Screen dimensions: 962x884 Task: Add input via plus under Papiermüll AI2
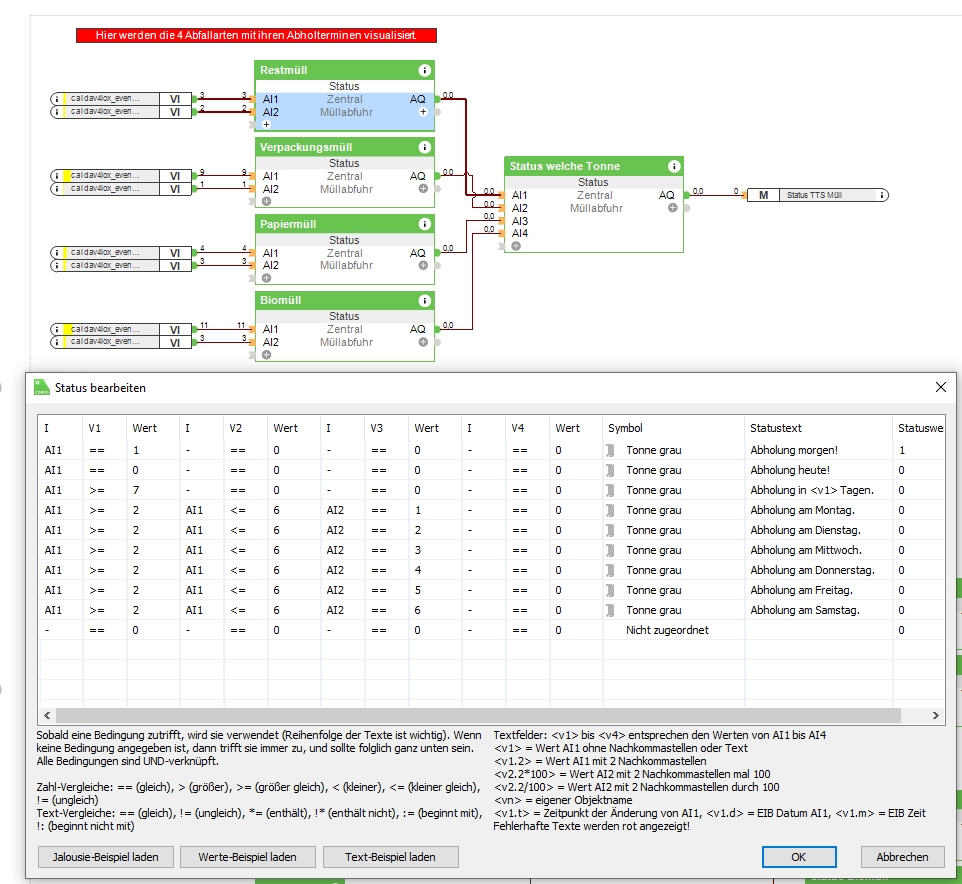click(x=266, y=278)
